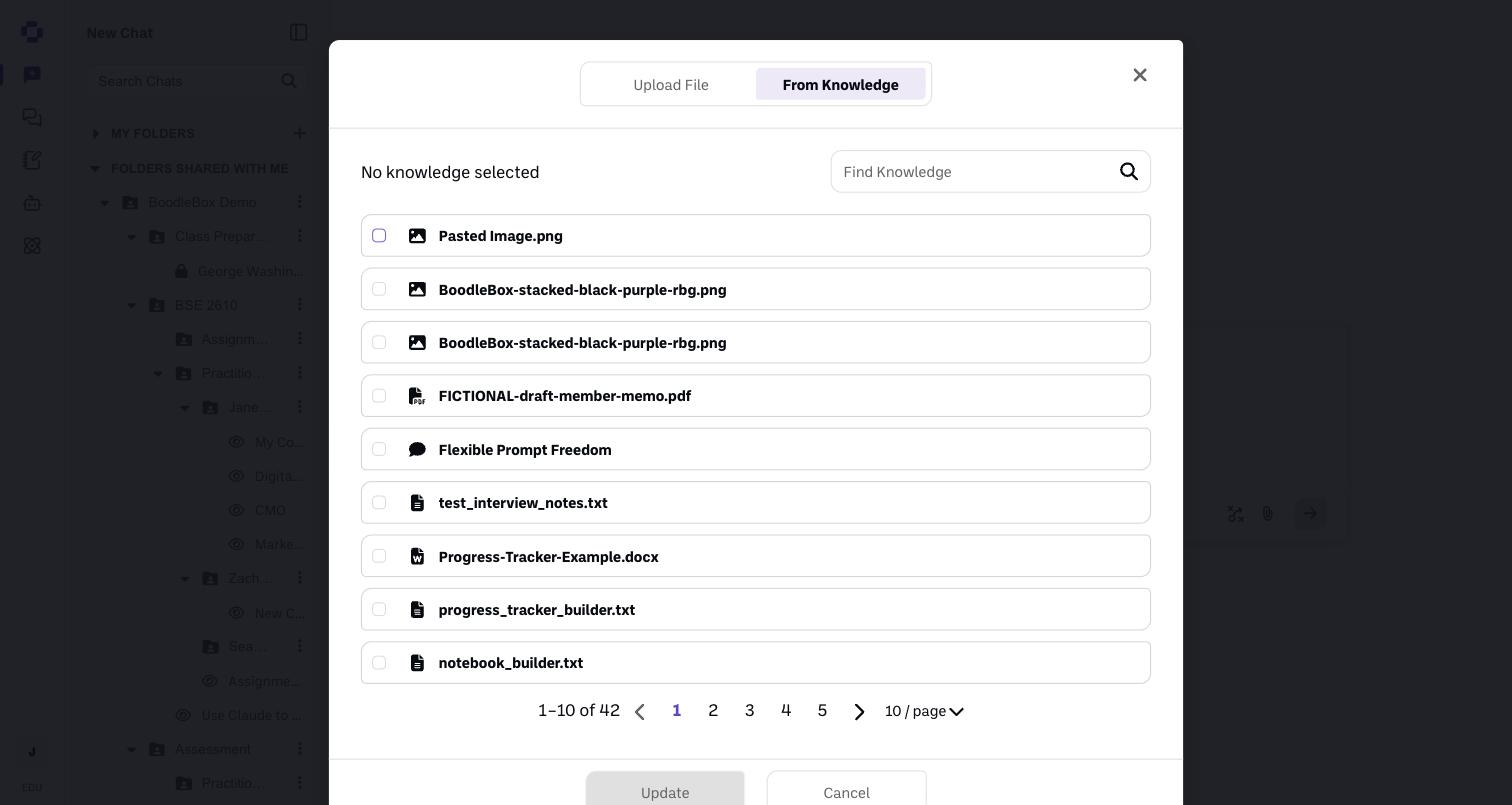Click the search magnifier in Find Knowledge
This screenshot has height=805, width=1512.
pyautogui.click(x=1129, y=172)
